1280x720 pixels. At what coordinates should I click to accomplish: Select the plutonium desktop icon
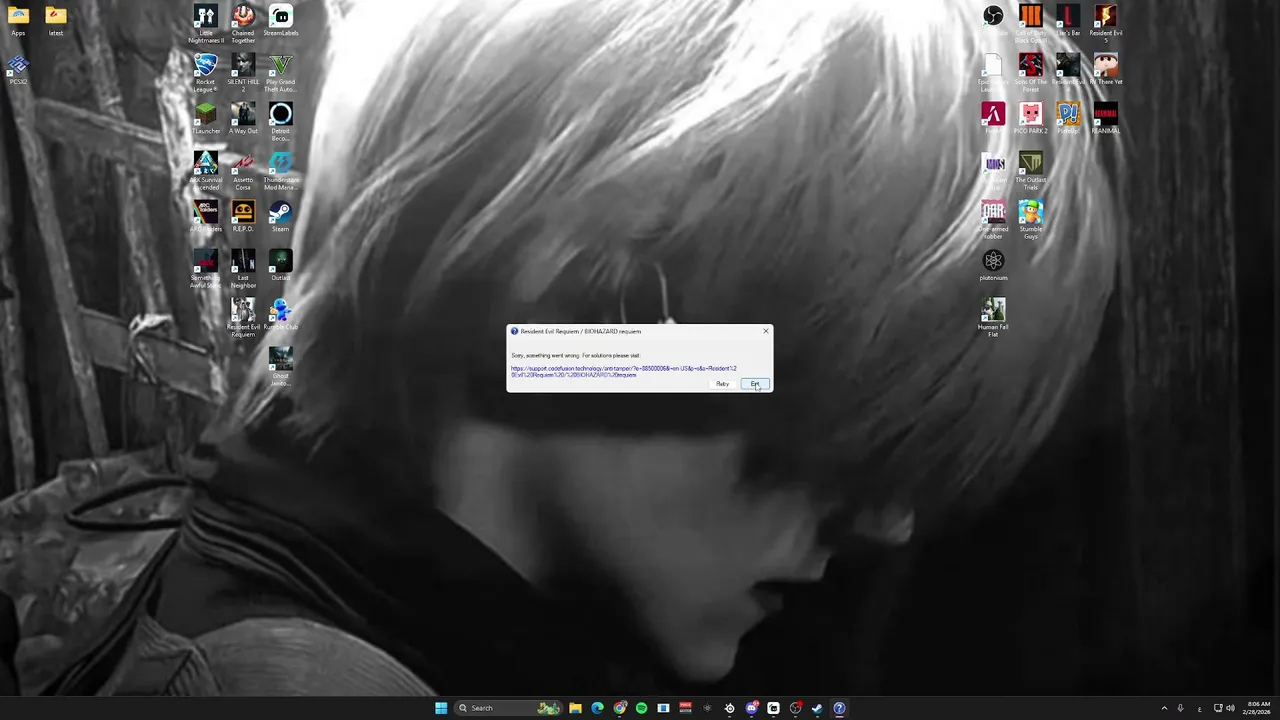993,266
